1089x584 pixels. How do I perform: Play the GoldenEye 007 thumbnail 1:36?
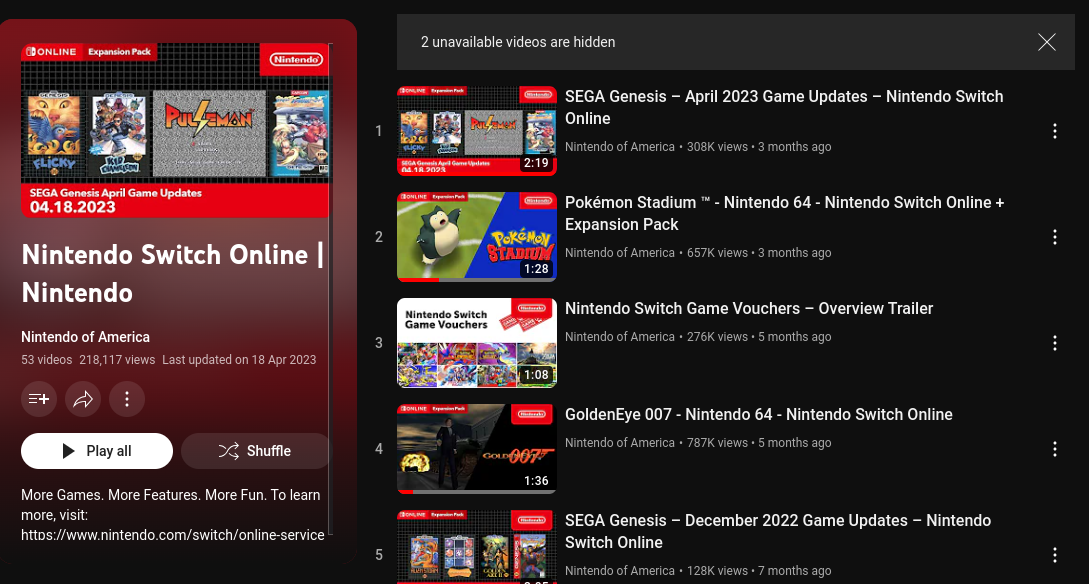coord(476,449)
